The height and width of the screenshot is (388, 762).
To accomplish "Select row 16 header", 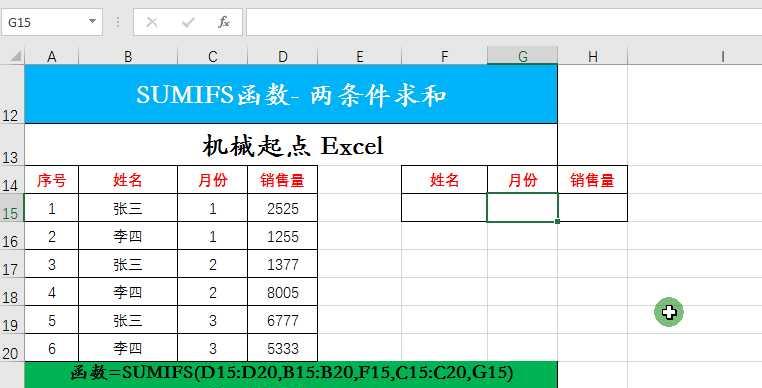I will tap(12, 236).
